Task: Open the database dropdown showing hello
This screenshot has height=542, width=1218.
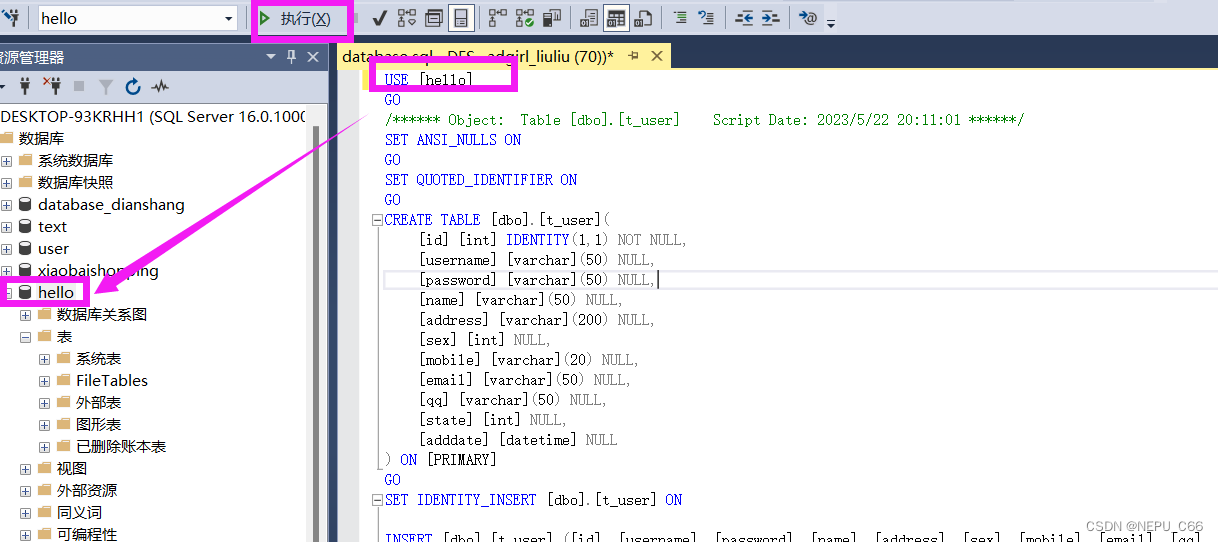Action: (x=229, y=18)
